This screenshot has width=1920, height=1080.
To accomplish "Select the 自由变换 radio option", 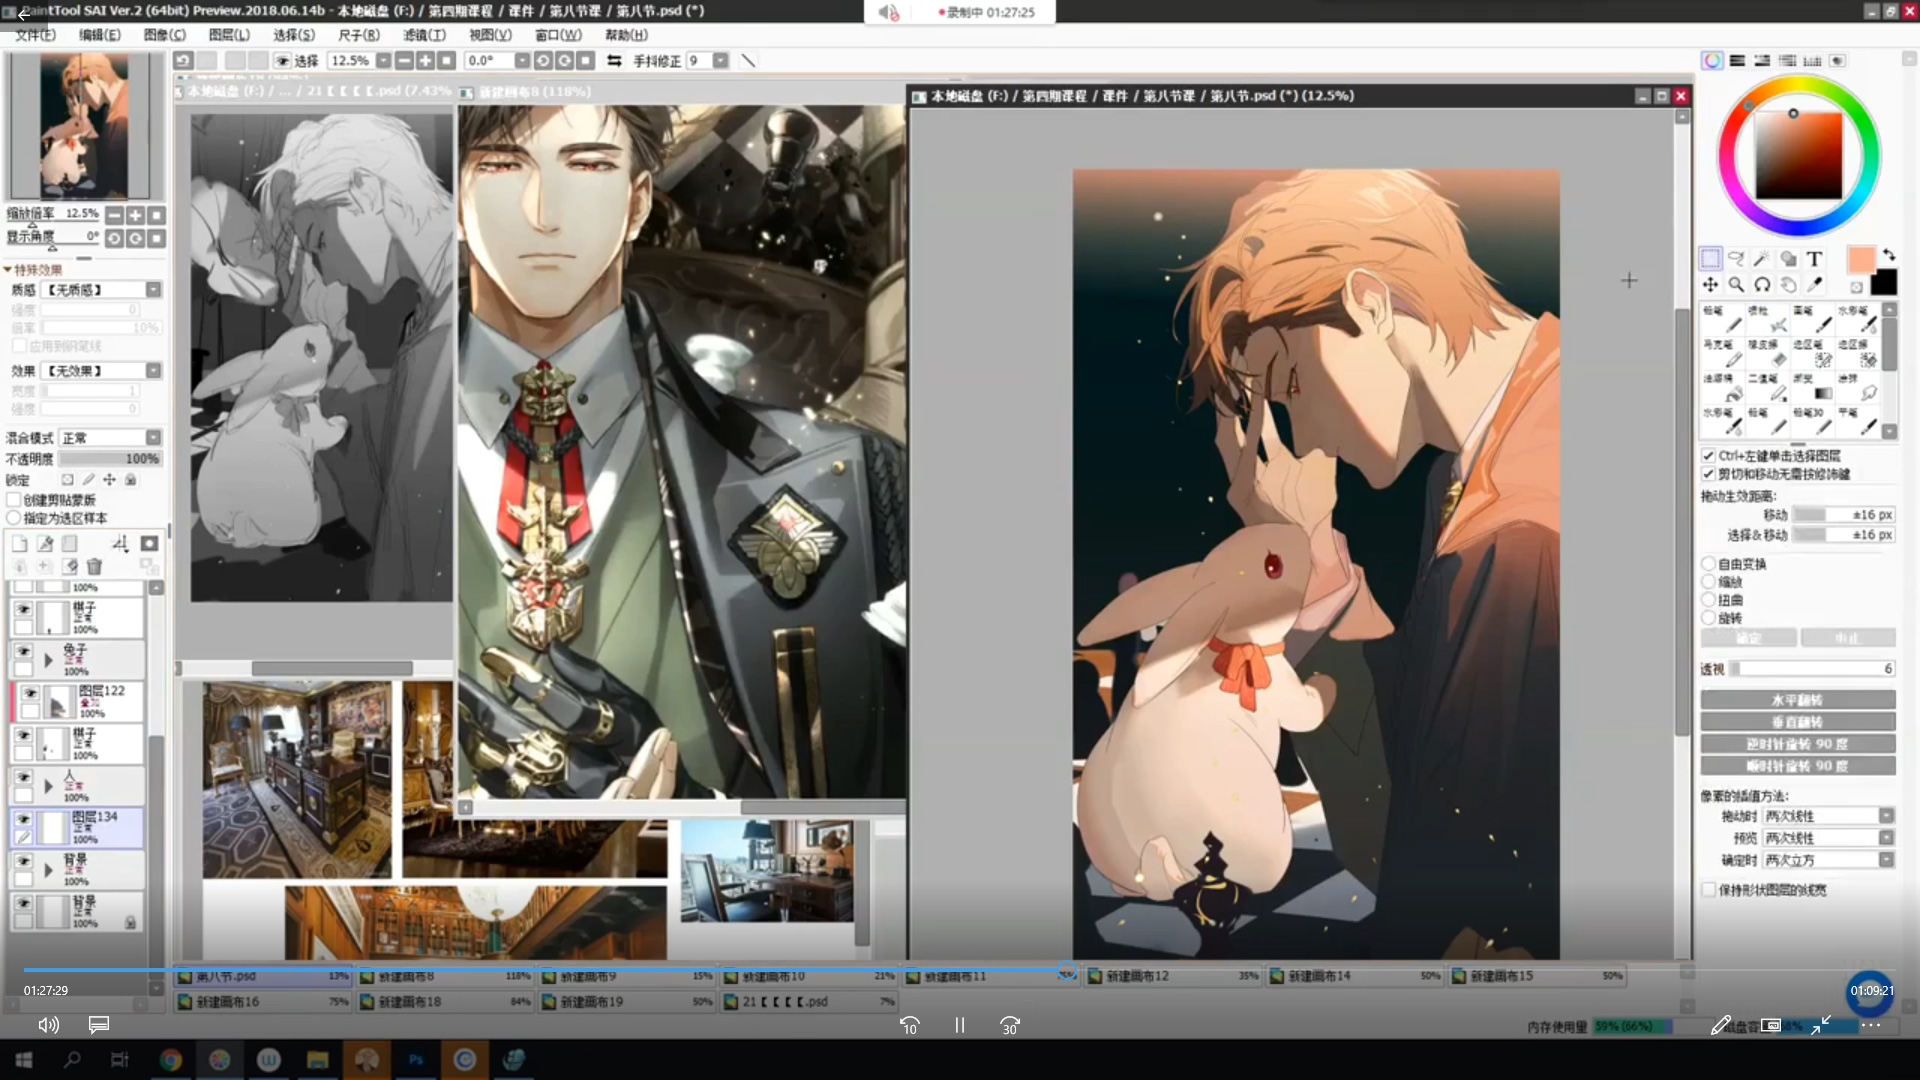I will pyautogui.click(x=1709, y=564).
